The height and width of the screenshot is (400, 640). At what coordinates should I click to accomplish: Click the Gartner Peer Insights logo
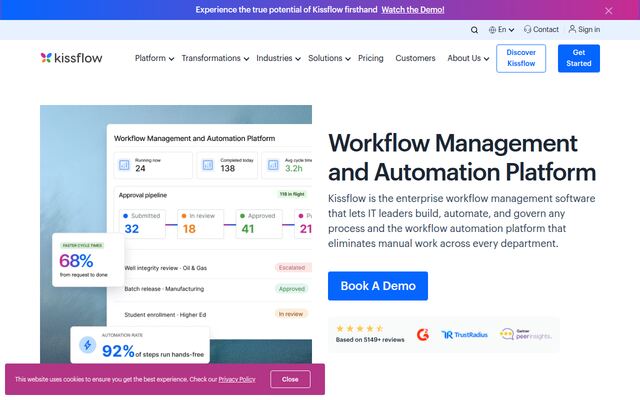click(525, 334)
